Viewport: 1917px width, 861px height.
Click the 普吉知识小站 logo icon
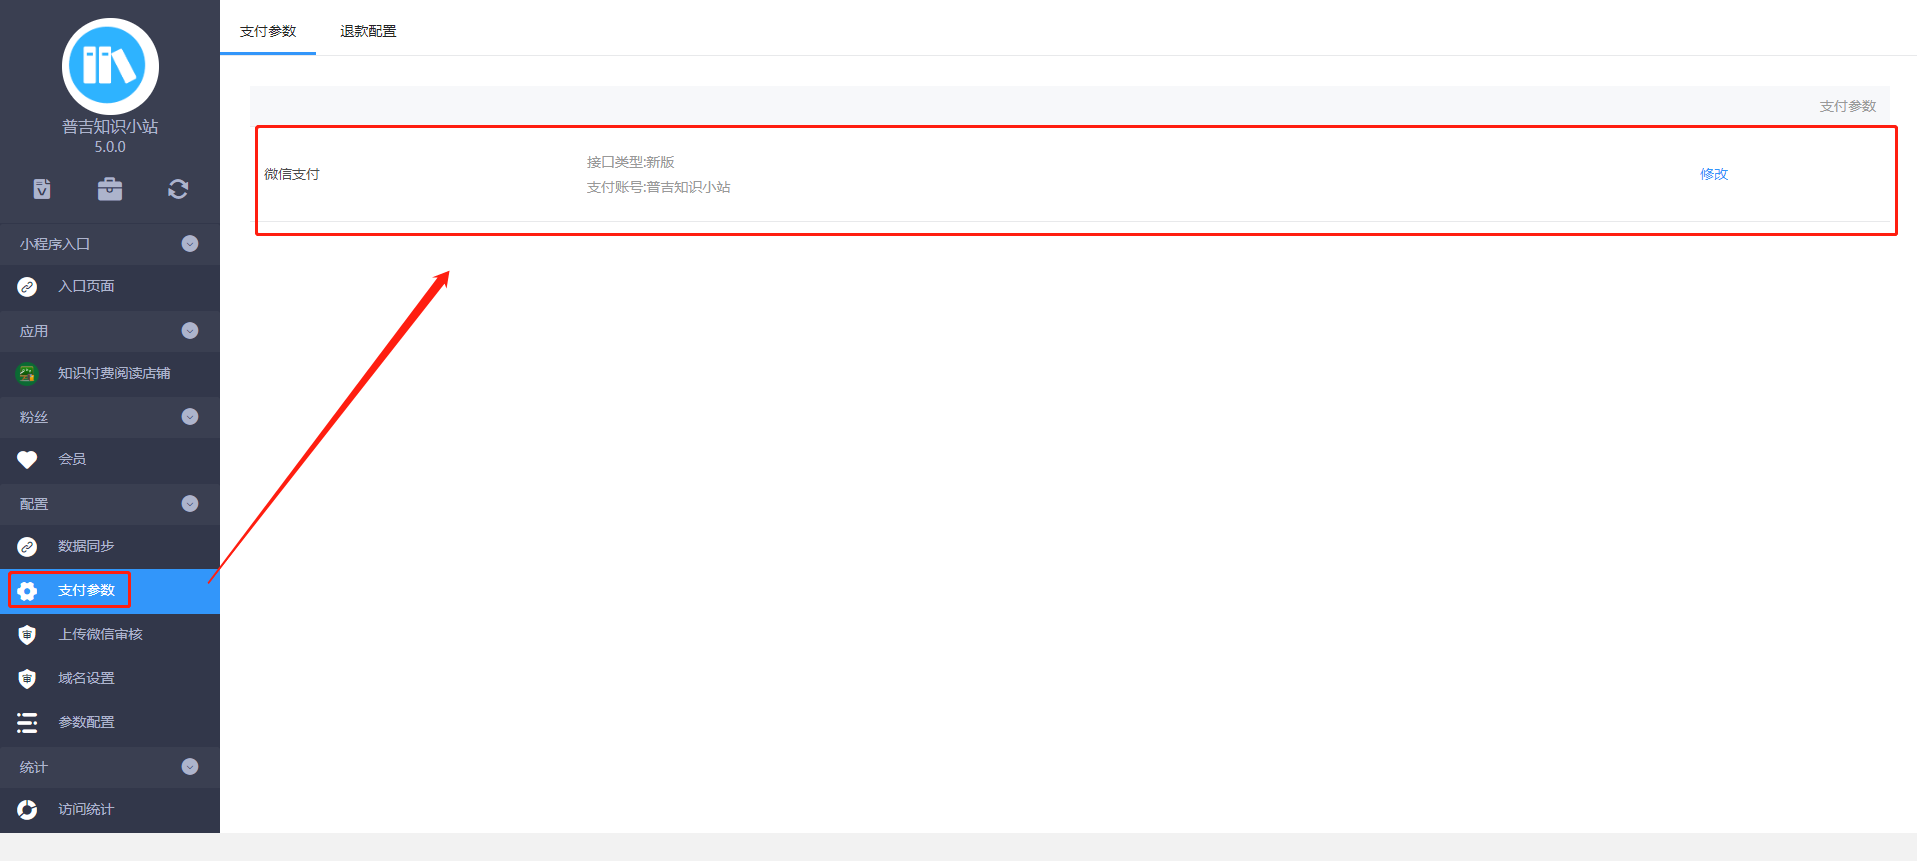[x=110, y=66]
